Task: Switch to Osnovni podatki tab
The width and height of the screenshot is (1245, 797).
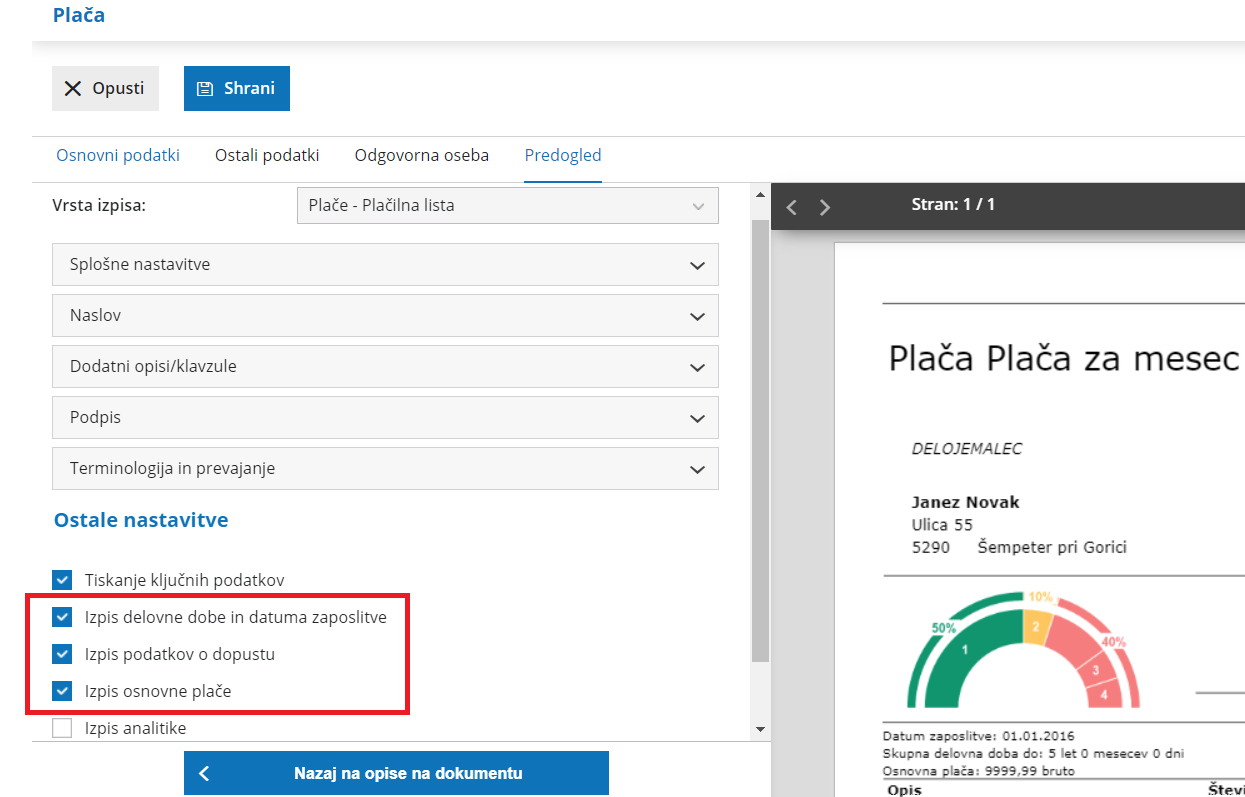Action: coord(118,155)
